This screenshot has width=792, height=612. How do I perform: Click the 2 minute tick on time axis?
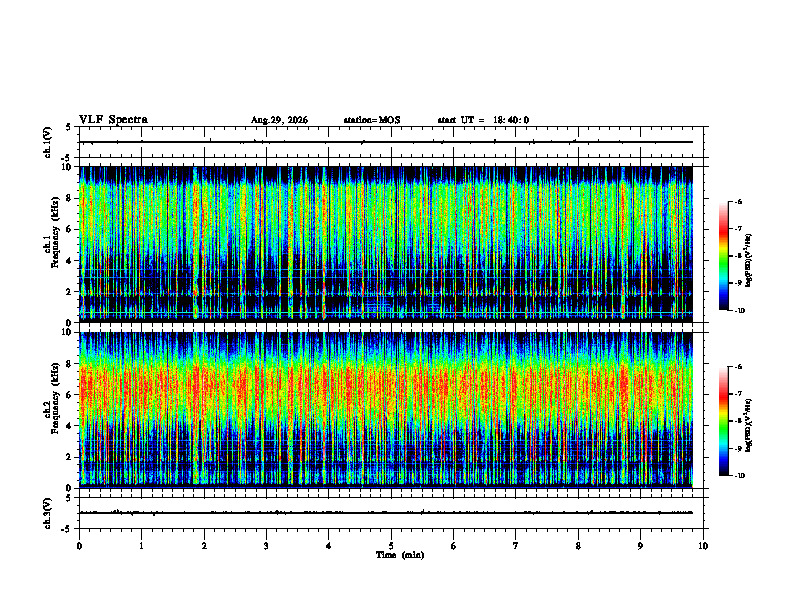click(204, 546)
